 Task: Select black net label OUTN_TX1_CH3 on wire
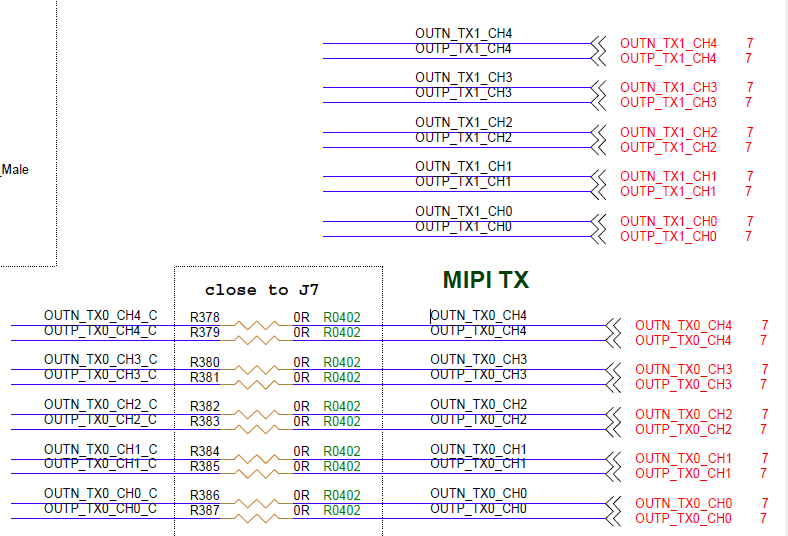[x=464, y=77]
